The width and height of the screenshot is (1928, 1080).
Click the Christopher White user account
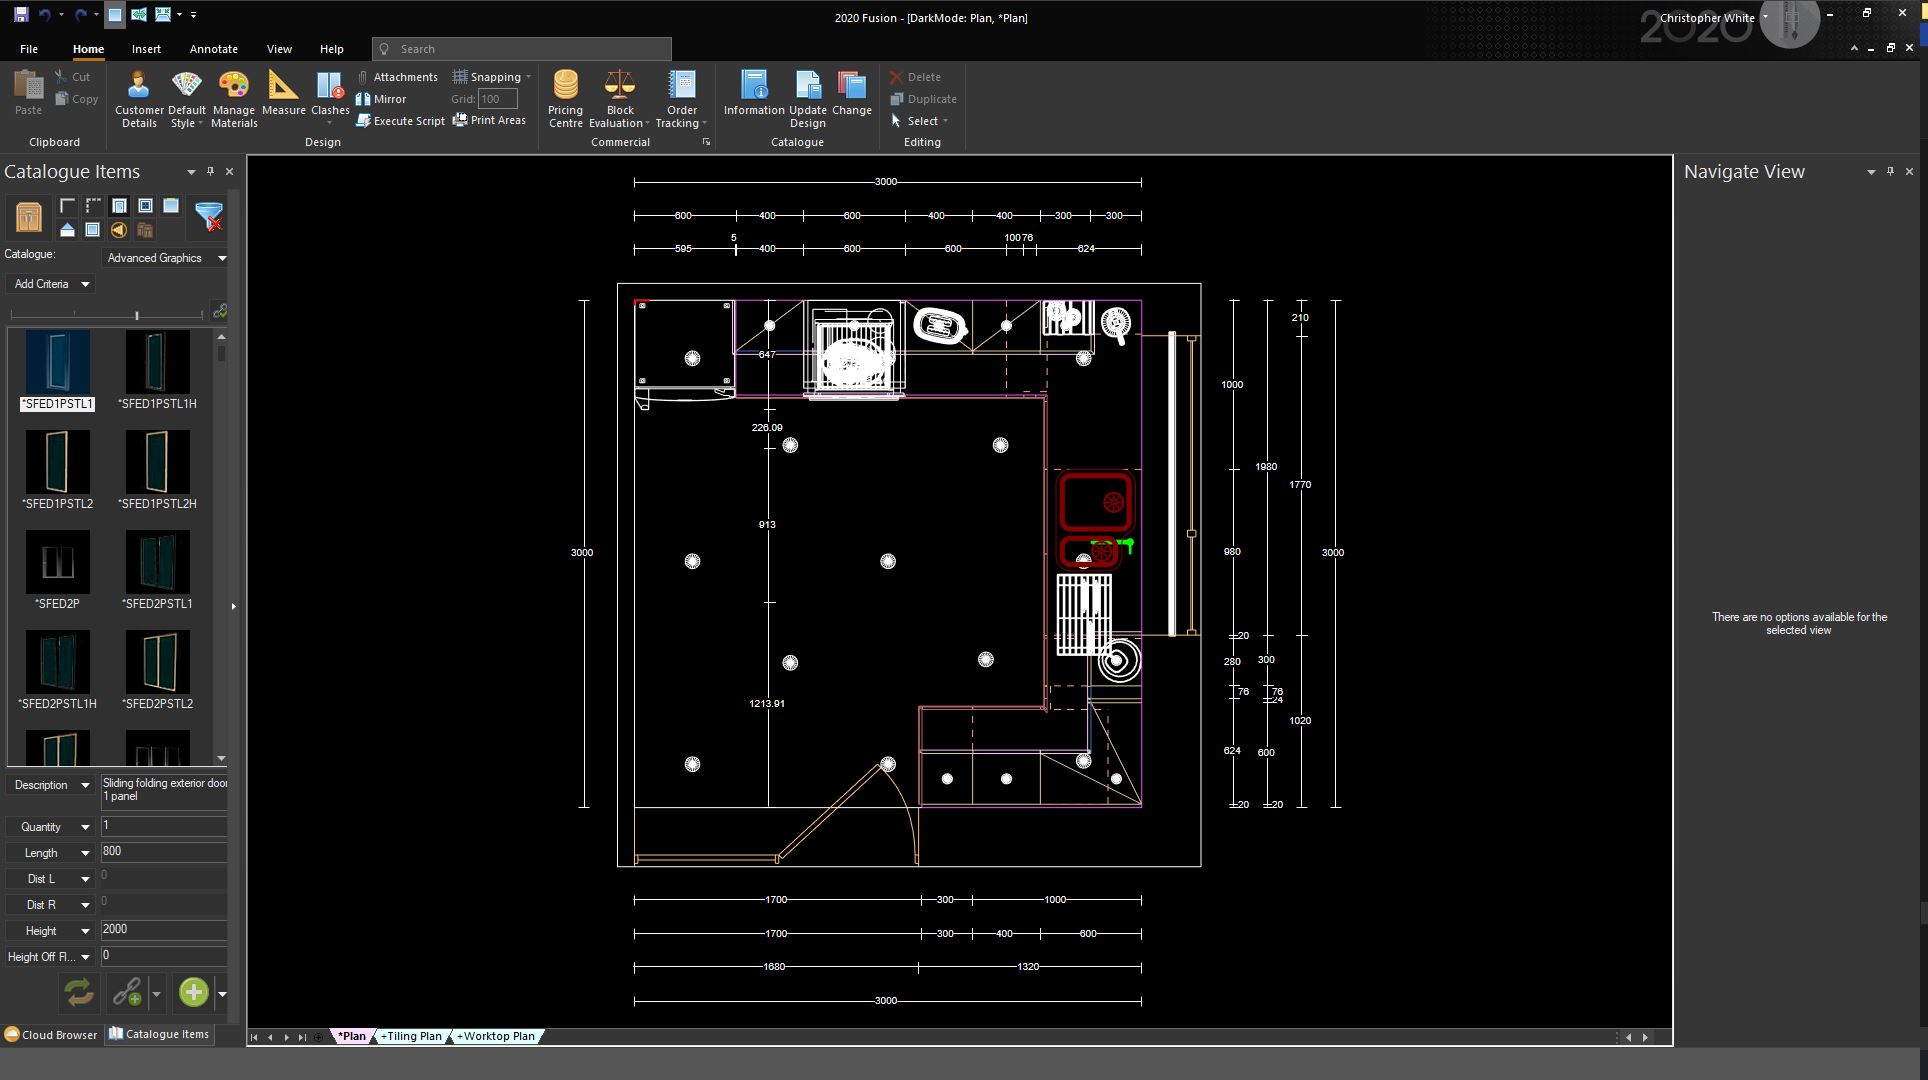[1706, 18]
